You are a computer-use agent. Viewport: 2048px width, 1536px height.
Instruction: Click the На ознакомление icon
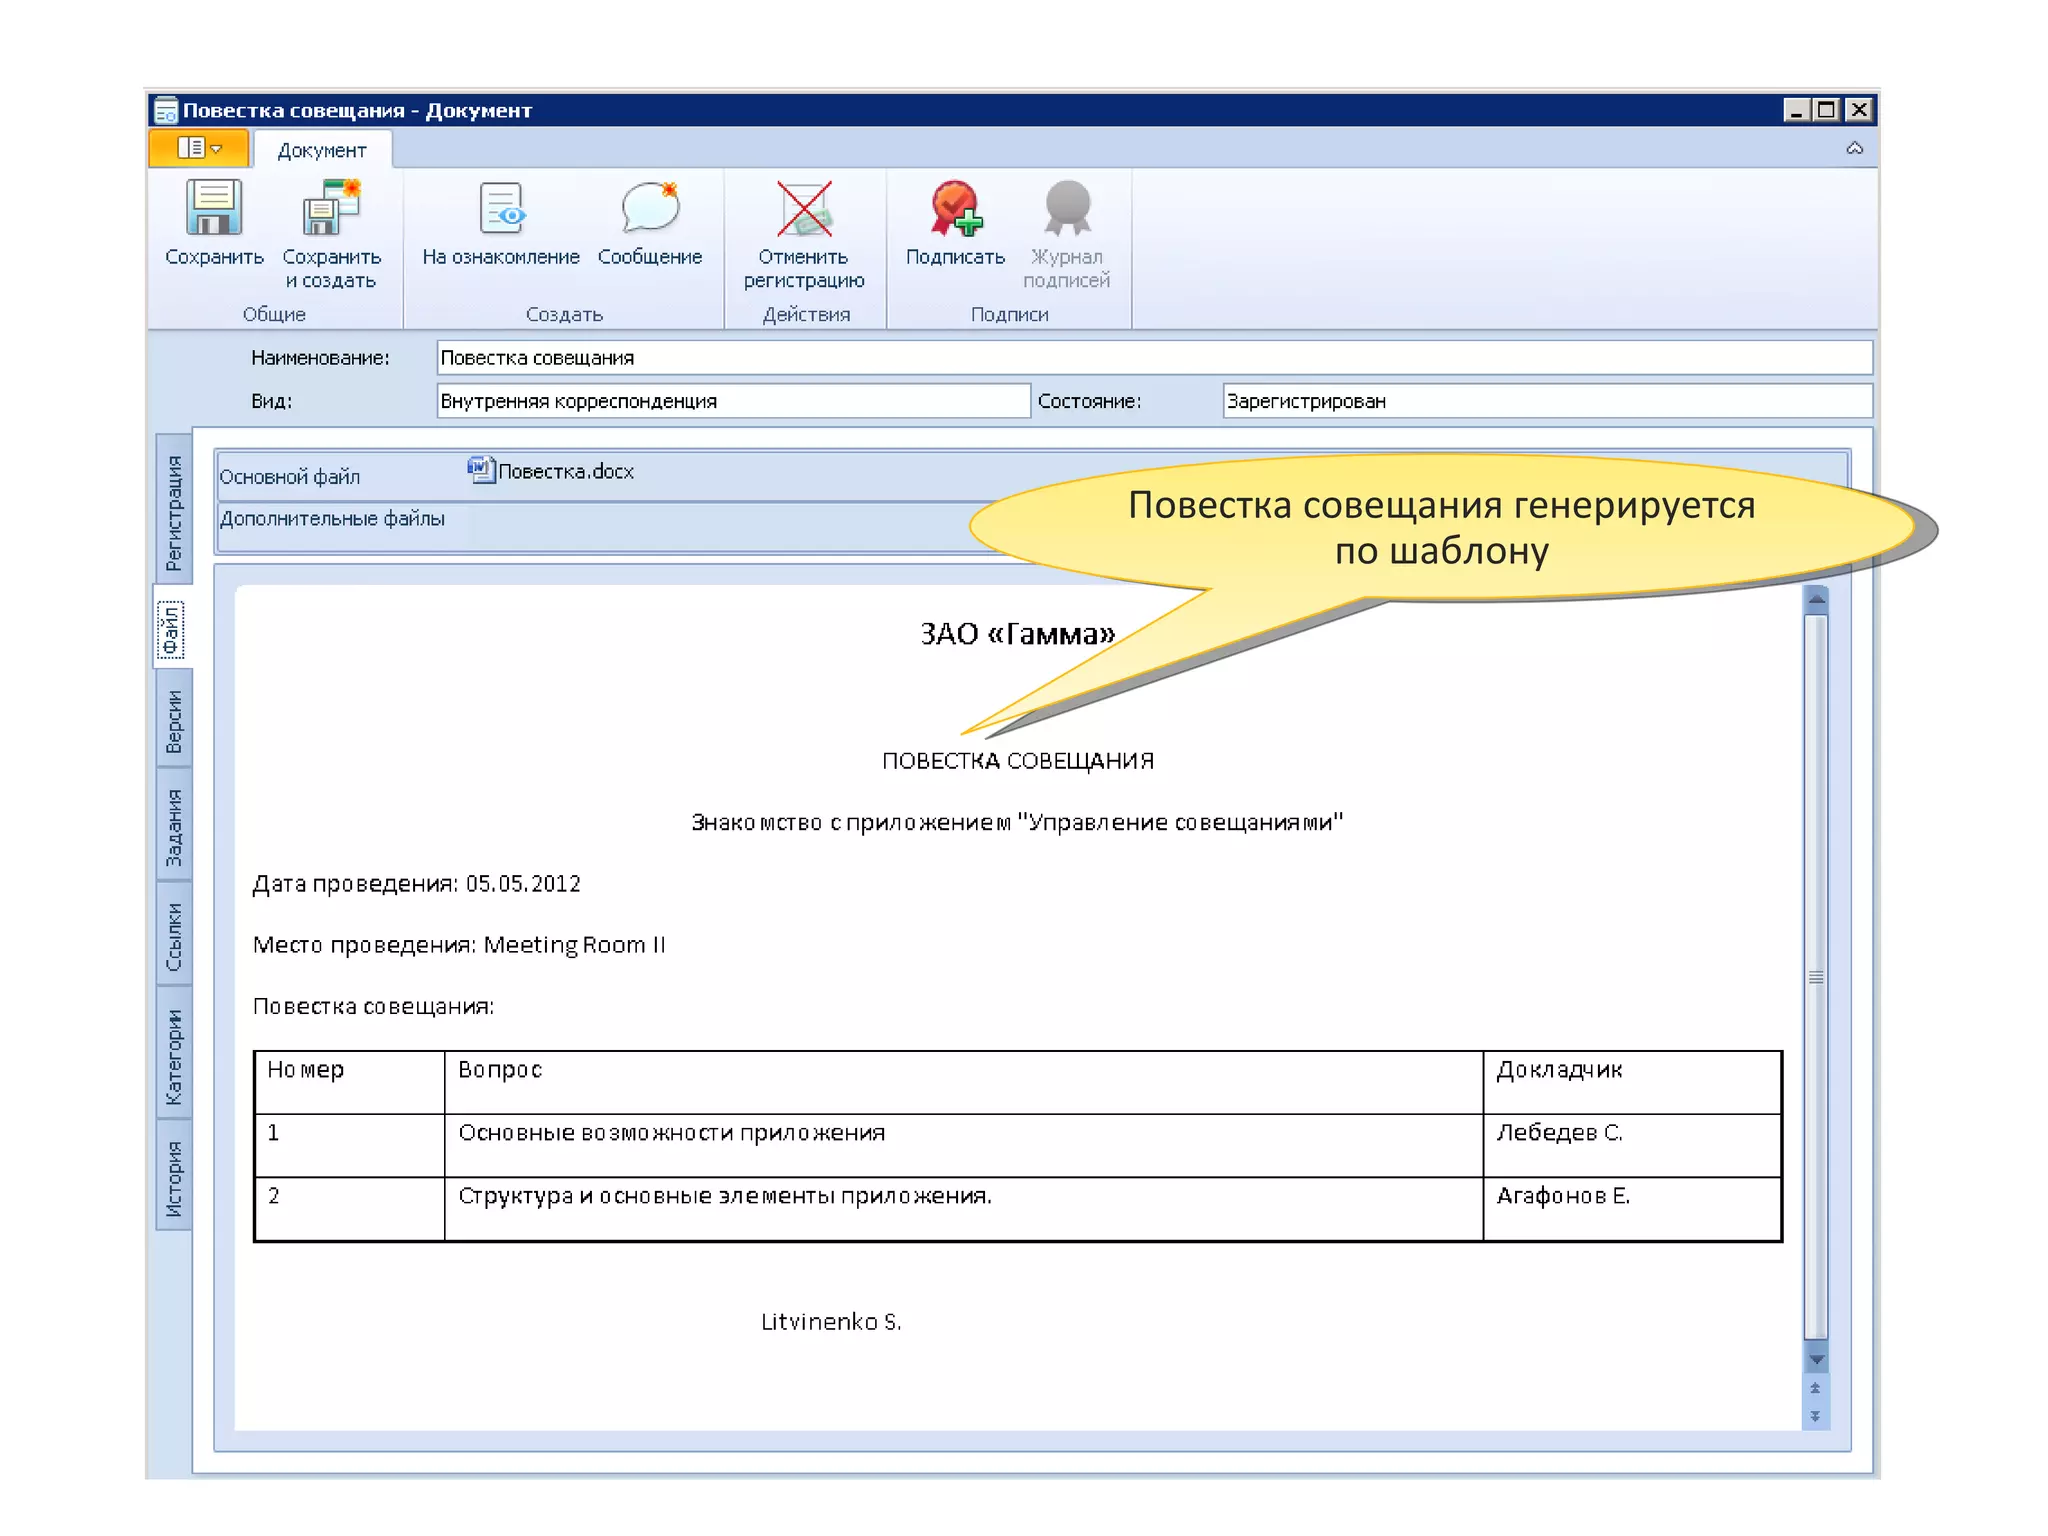pos(501,209)
